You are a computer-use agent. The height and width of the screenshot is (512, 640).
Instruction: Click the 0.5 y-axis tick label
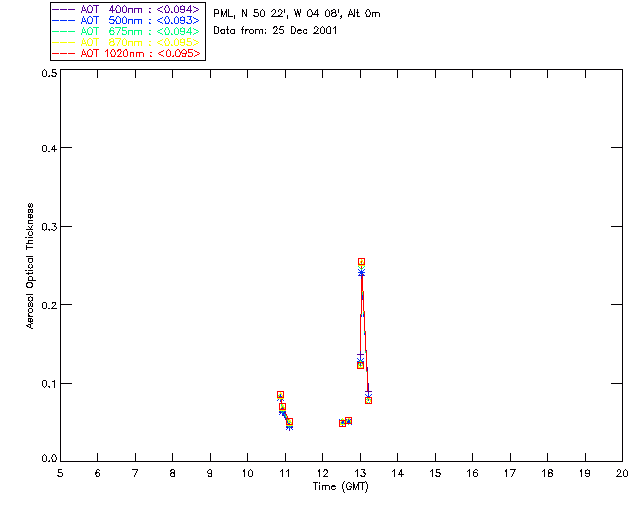click(49, 73)
